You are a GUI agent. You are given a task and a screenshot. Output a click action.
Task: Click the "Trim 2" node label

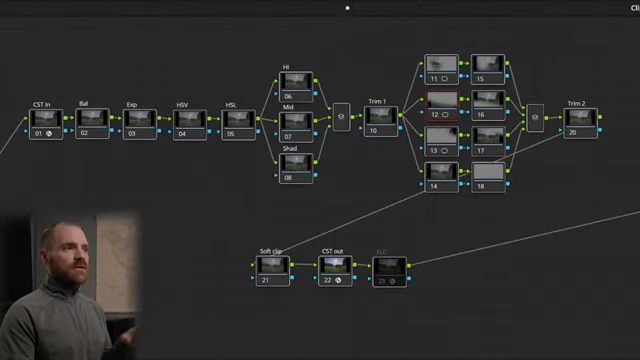point(576,103)
